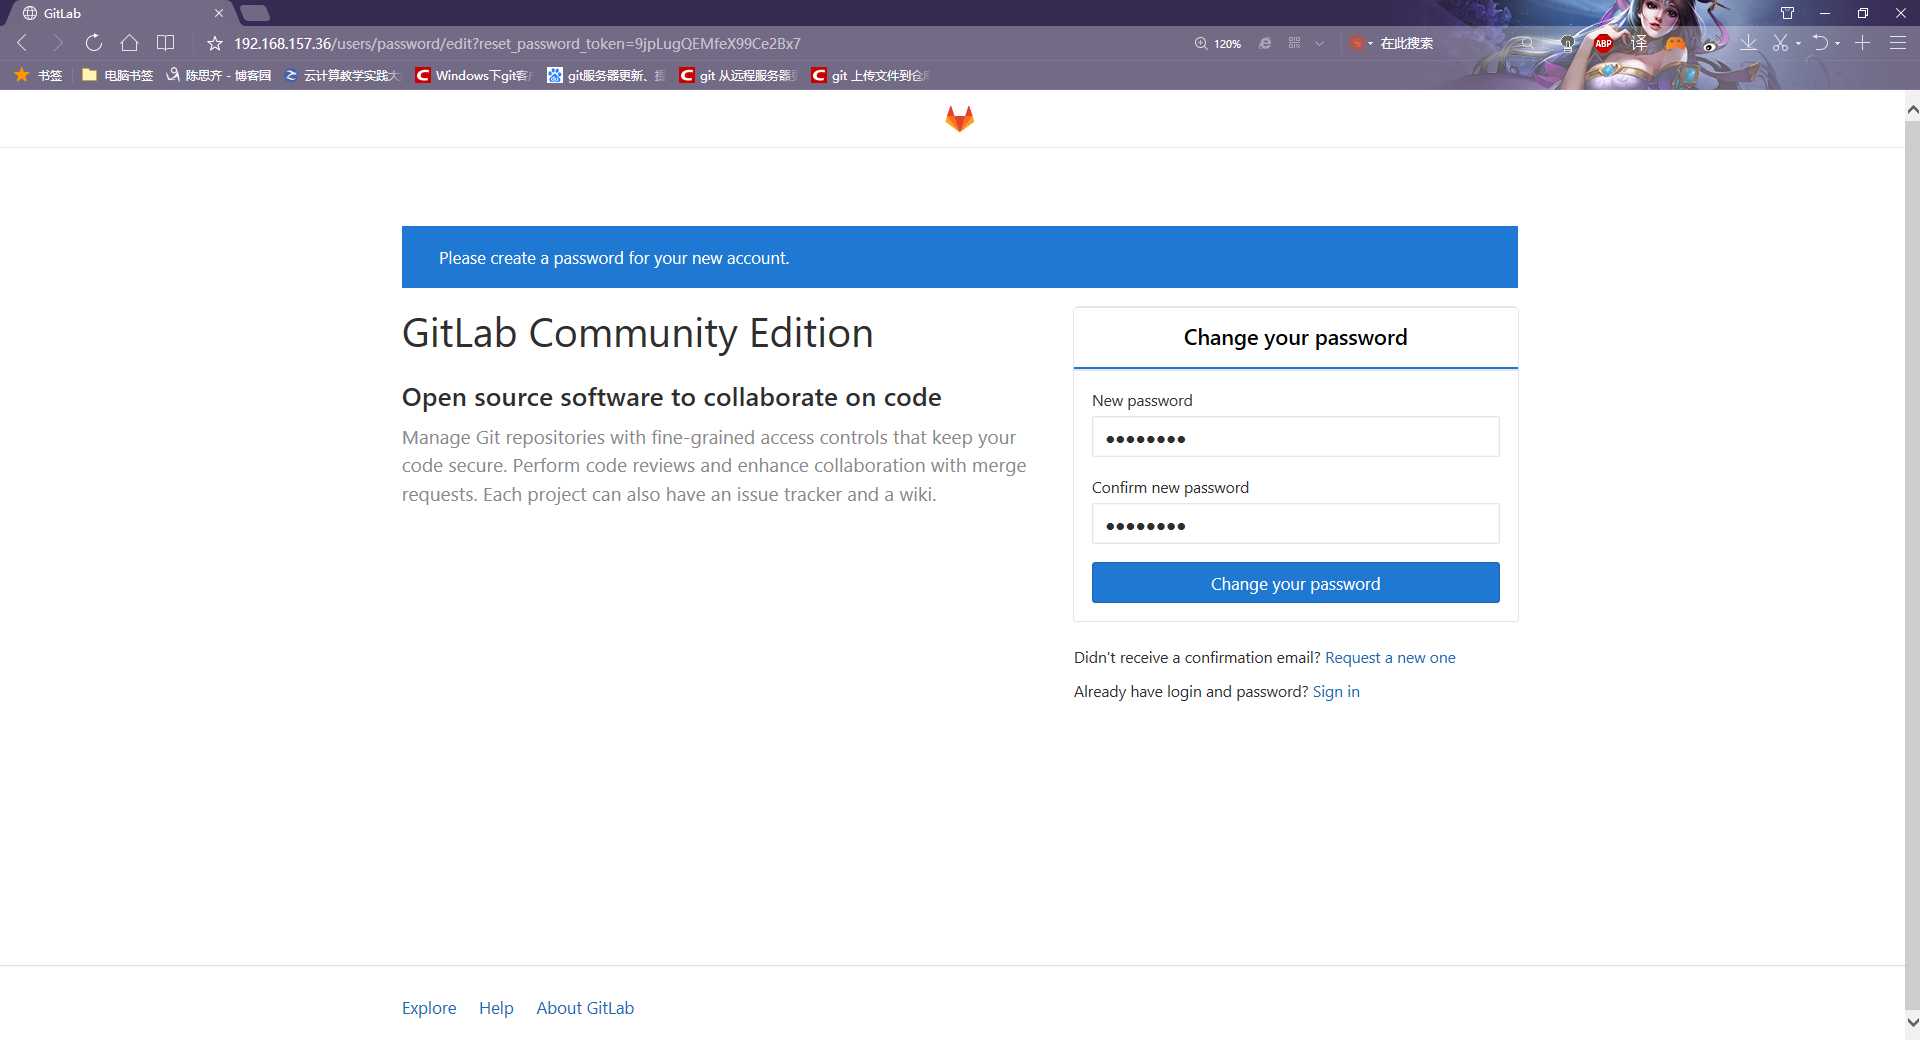Open the zoom 120% magnifier control
1920x1040 pixels.
pyautogui.click(x=1217, y=43)
